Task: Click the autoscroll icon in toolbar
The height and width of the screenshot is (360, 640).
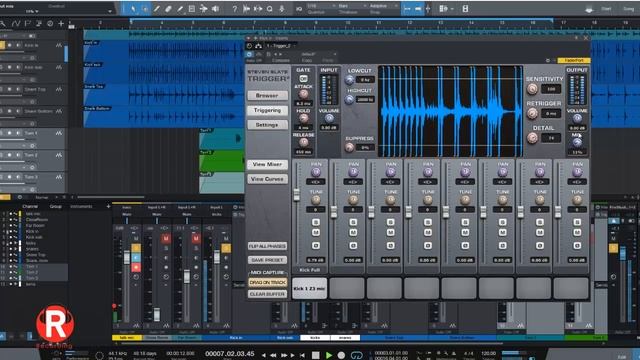Action: [x=418, y=9]
